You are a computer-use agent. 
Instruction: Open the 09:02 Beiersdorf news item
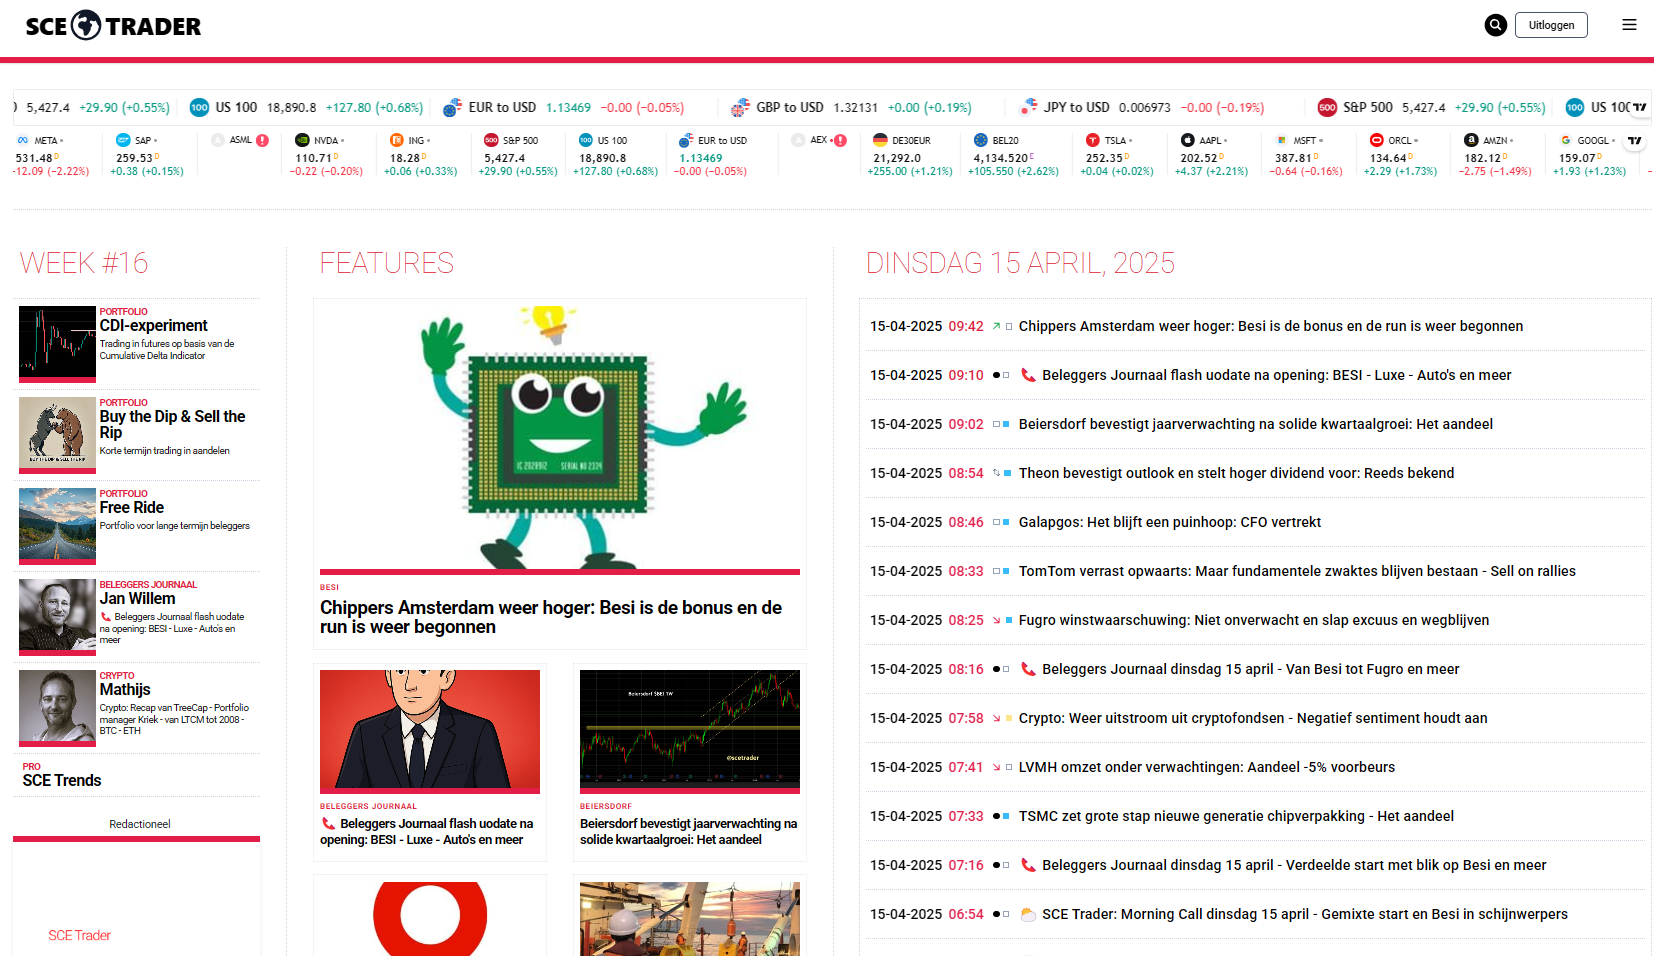1256,424
